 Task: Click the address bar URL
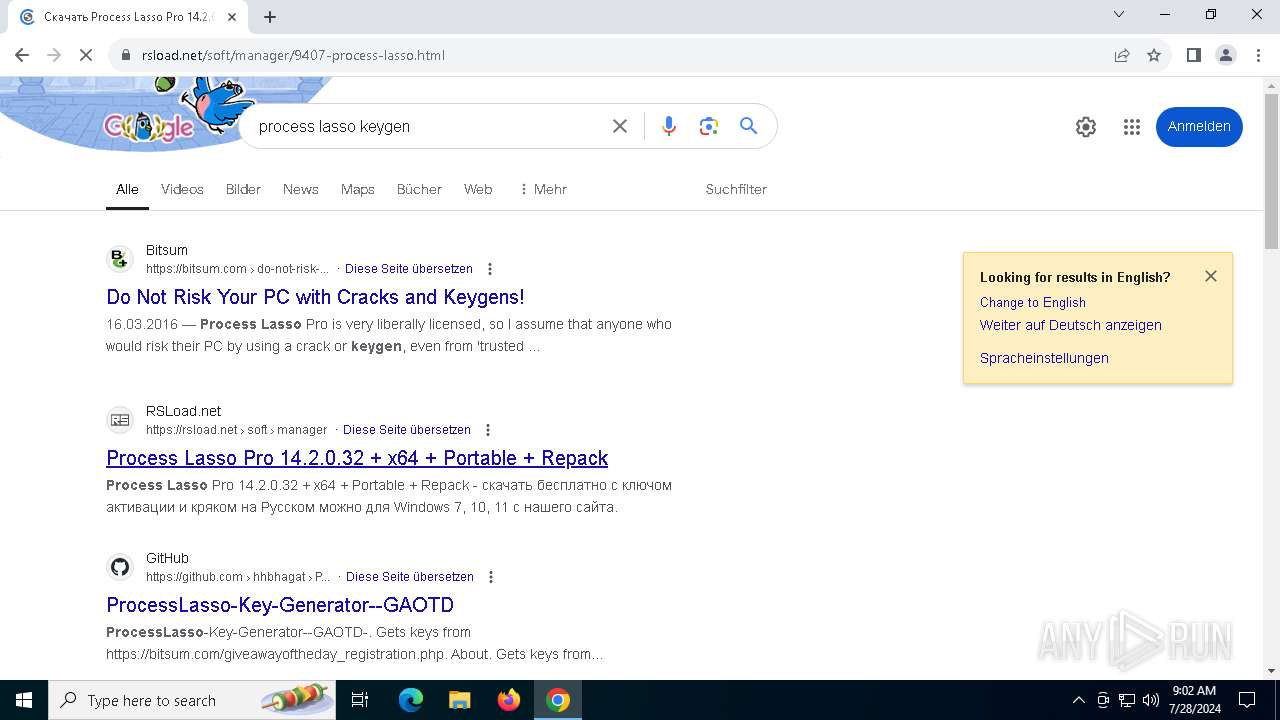coord(293,55)
